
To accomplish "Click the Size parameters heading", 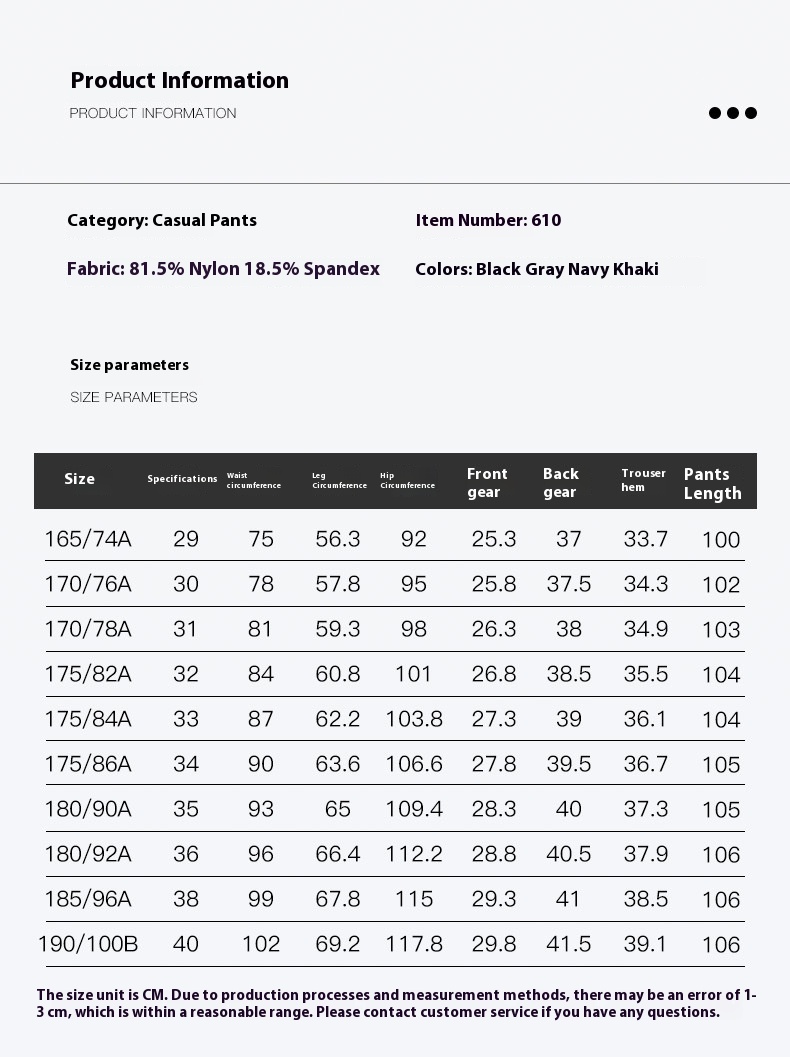I will (129, 365).
